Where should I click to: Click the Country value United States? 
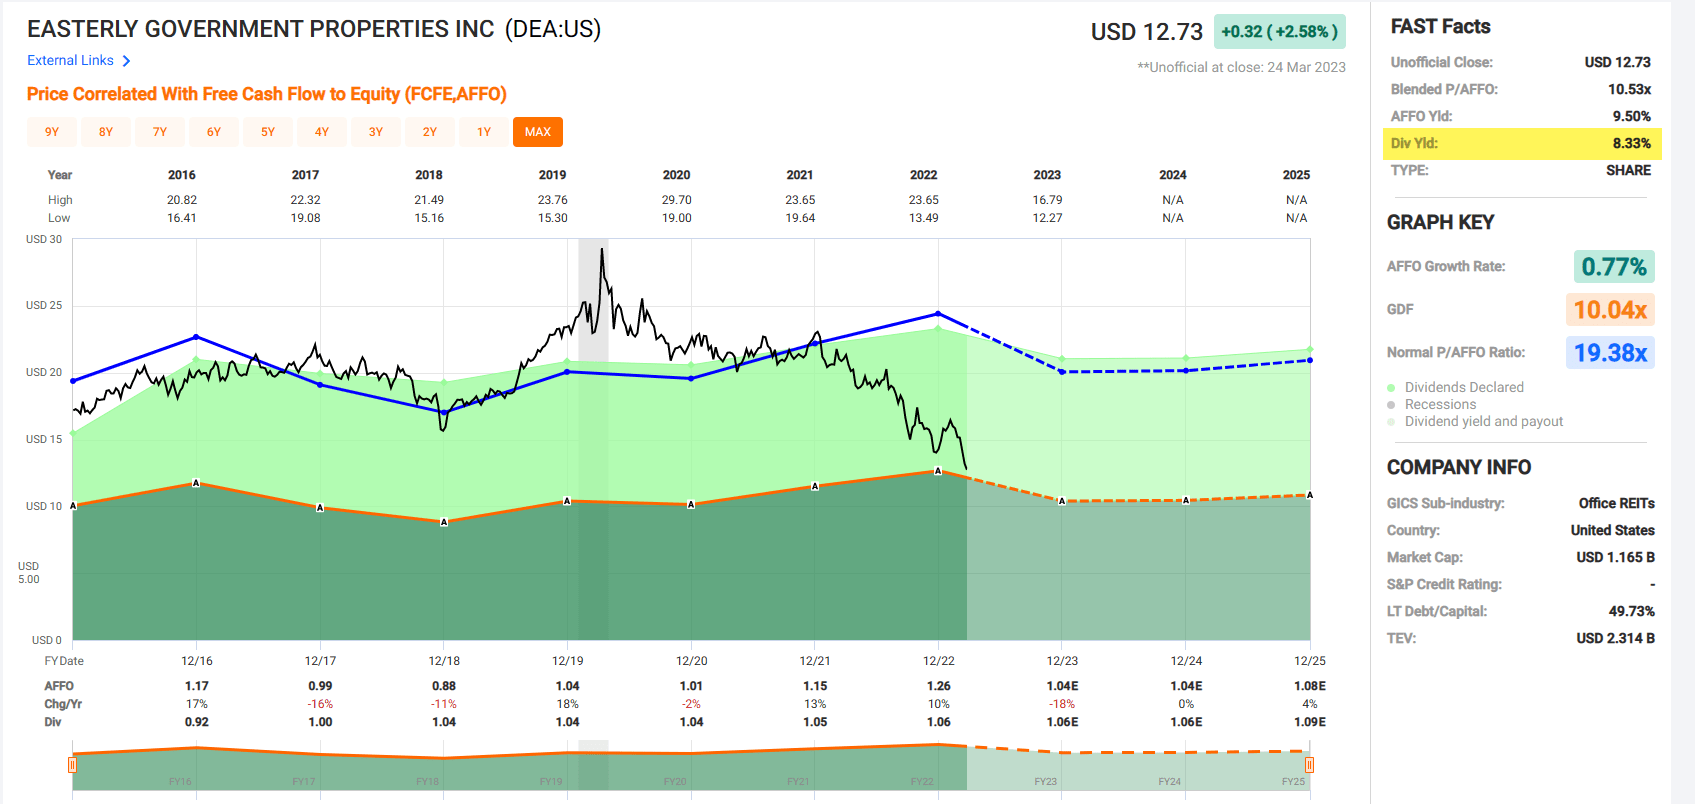(1612, 530)
